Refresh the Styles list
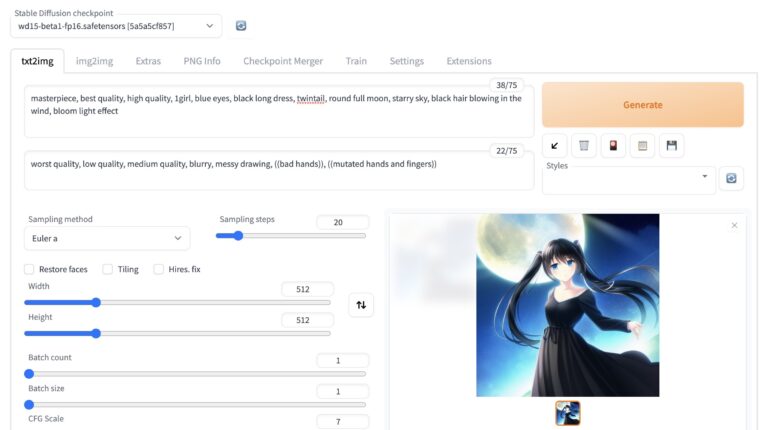This screenshot has height=430, width=768. point(731,178)
